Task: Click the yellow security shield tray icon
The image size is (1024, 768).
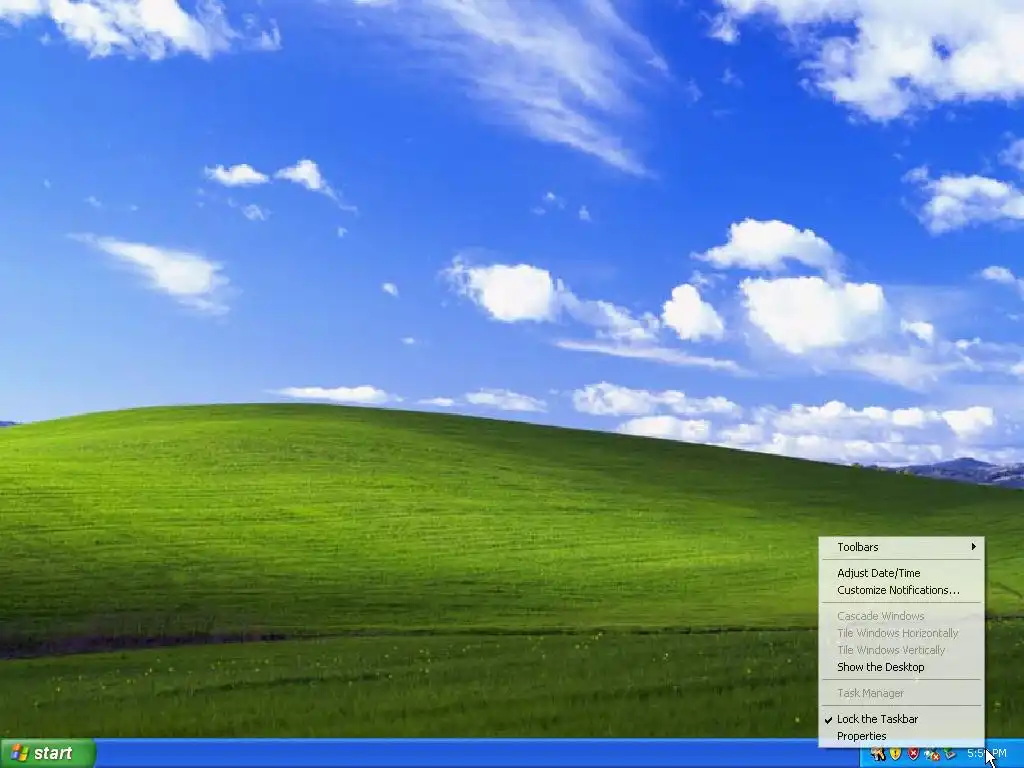Action: click(x=896, y=754)
